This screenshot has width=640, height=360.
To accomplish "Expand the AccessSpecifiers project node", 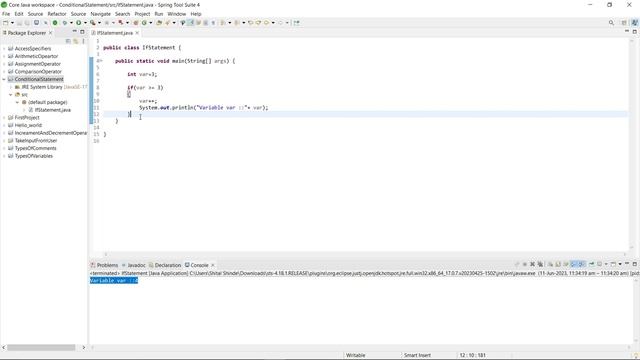I will (x=4, y=49).
